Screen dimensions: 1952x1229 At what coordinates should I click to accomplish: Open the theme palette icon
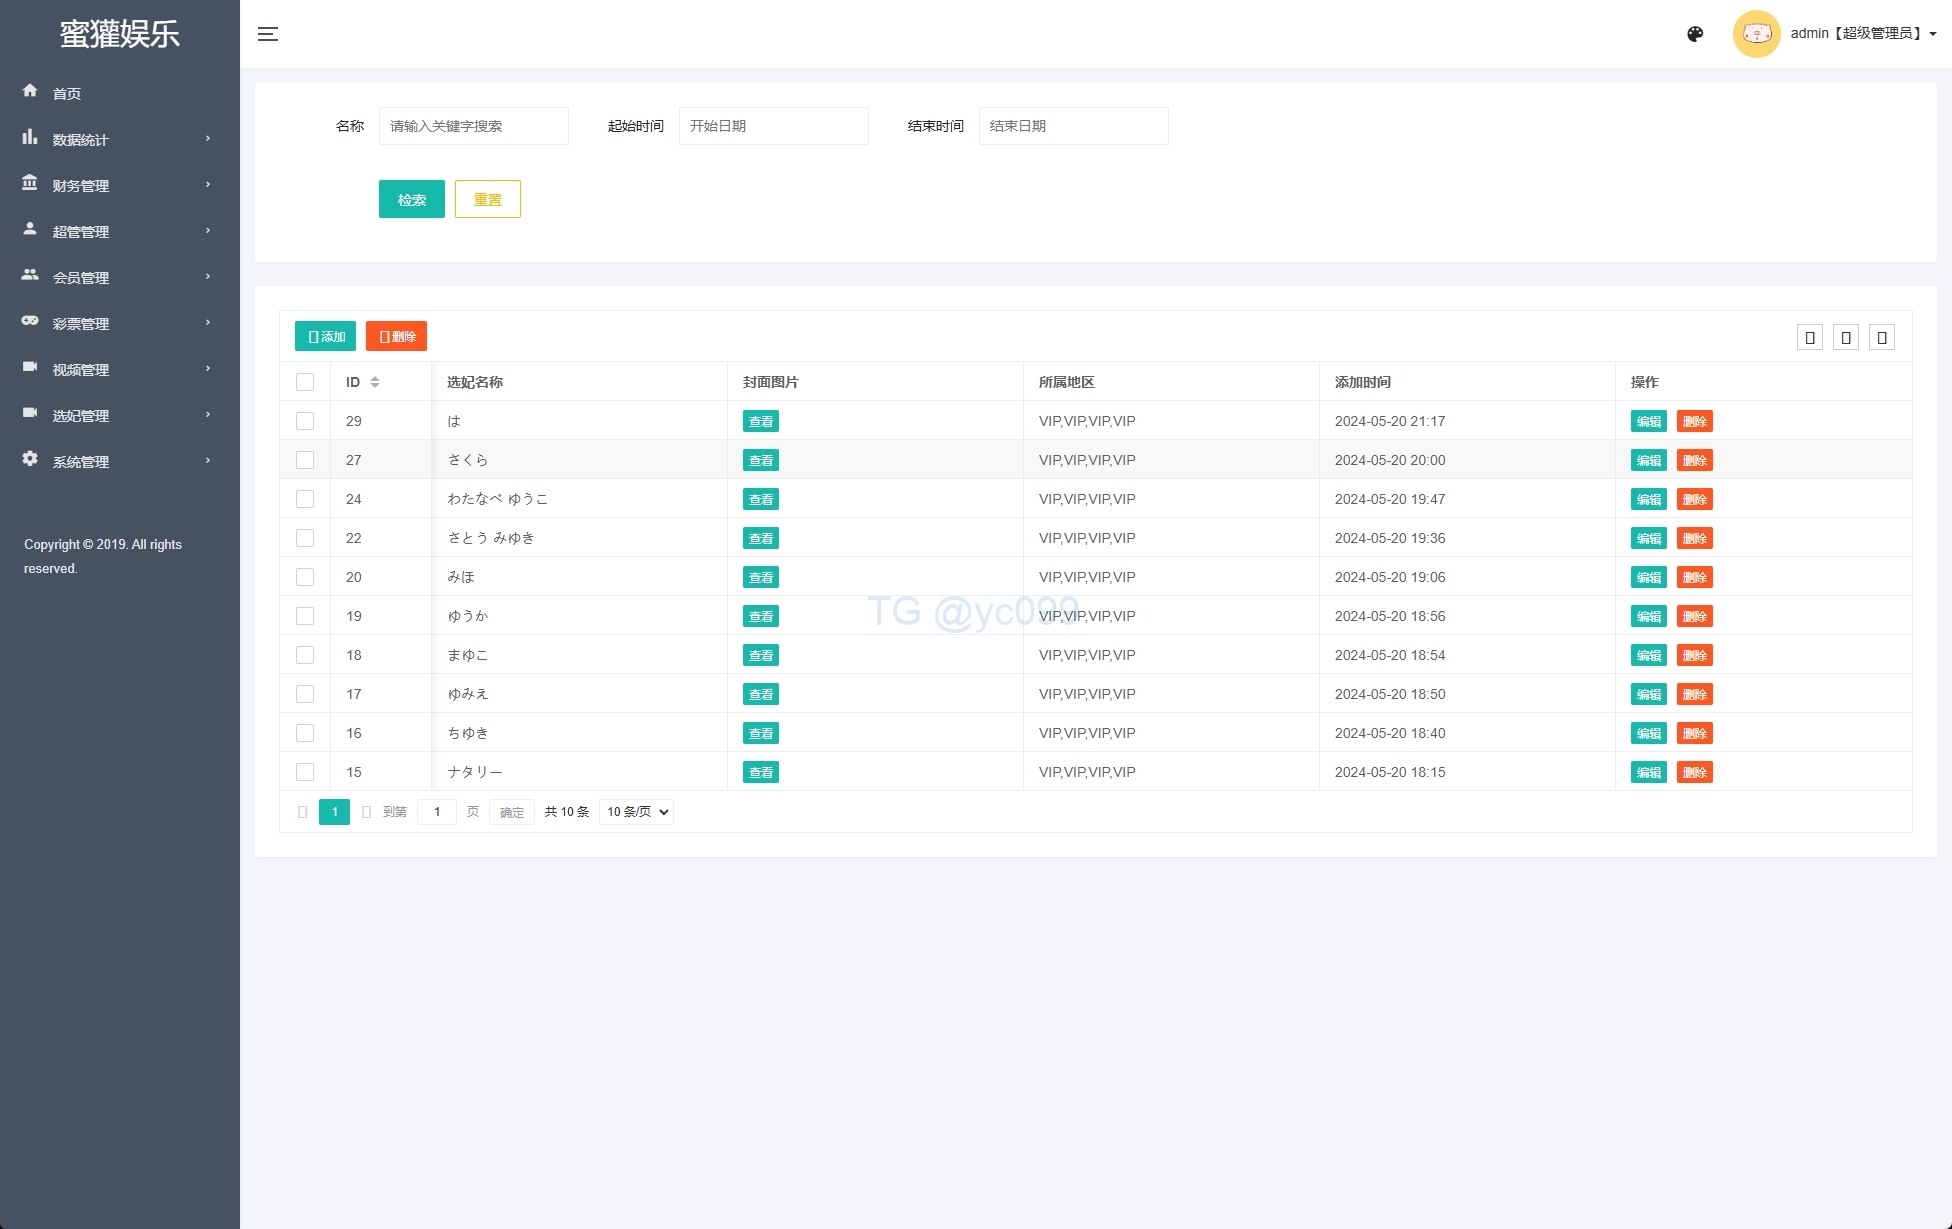[1695, 34]
